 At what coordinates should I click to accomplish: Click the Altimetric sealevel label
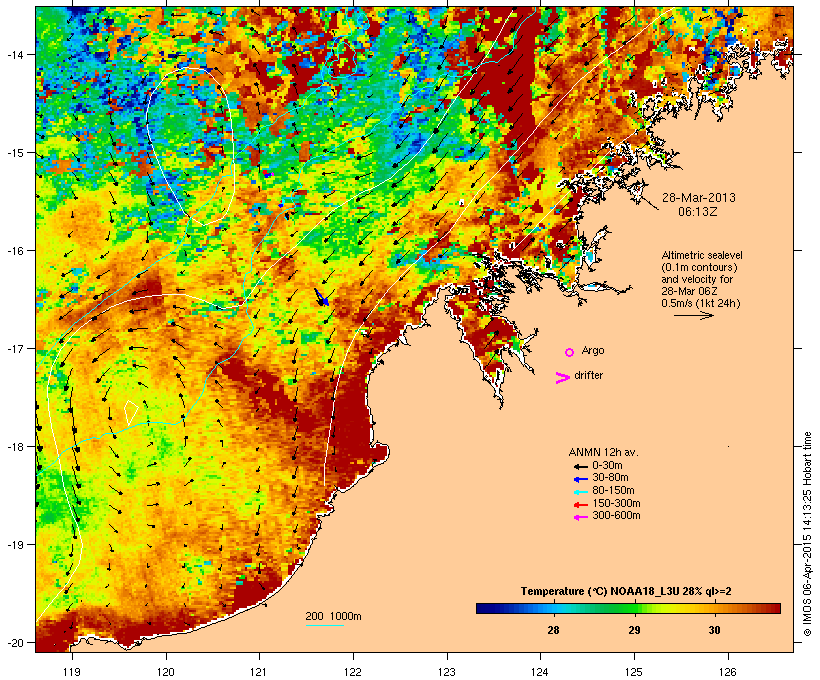tap(702, 255)
